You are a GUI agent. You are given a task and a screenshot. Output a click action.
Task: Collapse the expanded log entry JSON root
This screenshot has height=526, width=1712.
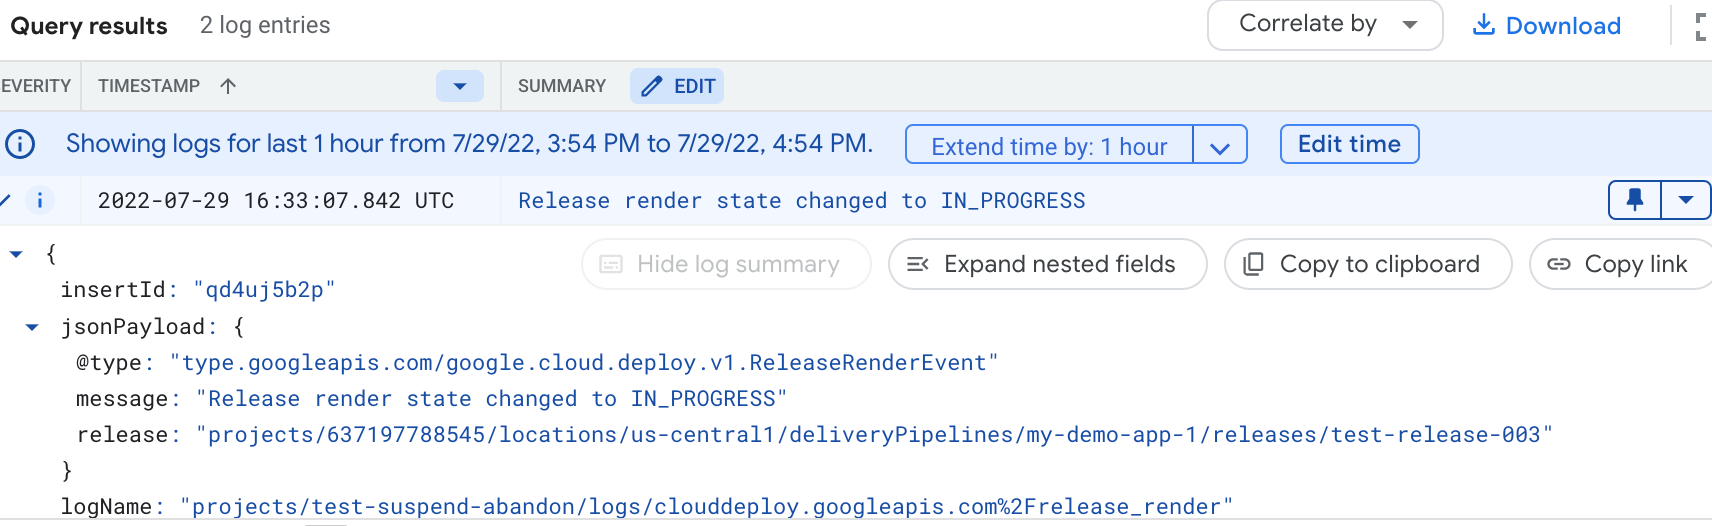tap(16, 254)
